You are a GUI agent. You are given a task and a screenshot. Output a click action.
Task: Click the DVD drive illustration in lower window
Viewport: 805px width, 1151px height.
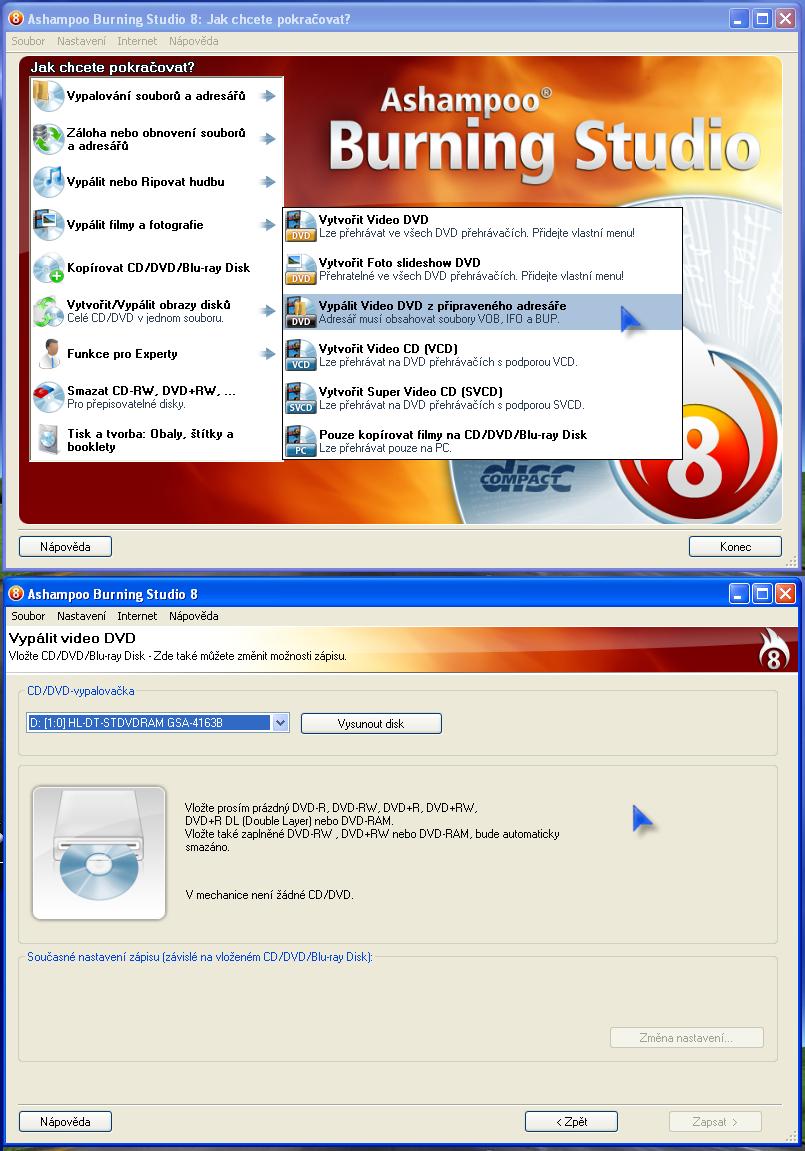point(99,853)
